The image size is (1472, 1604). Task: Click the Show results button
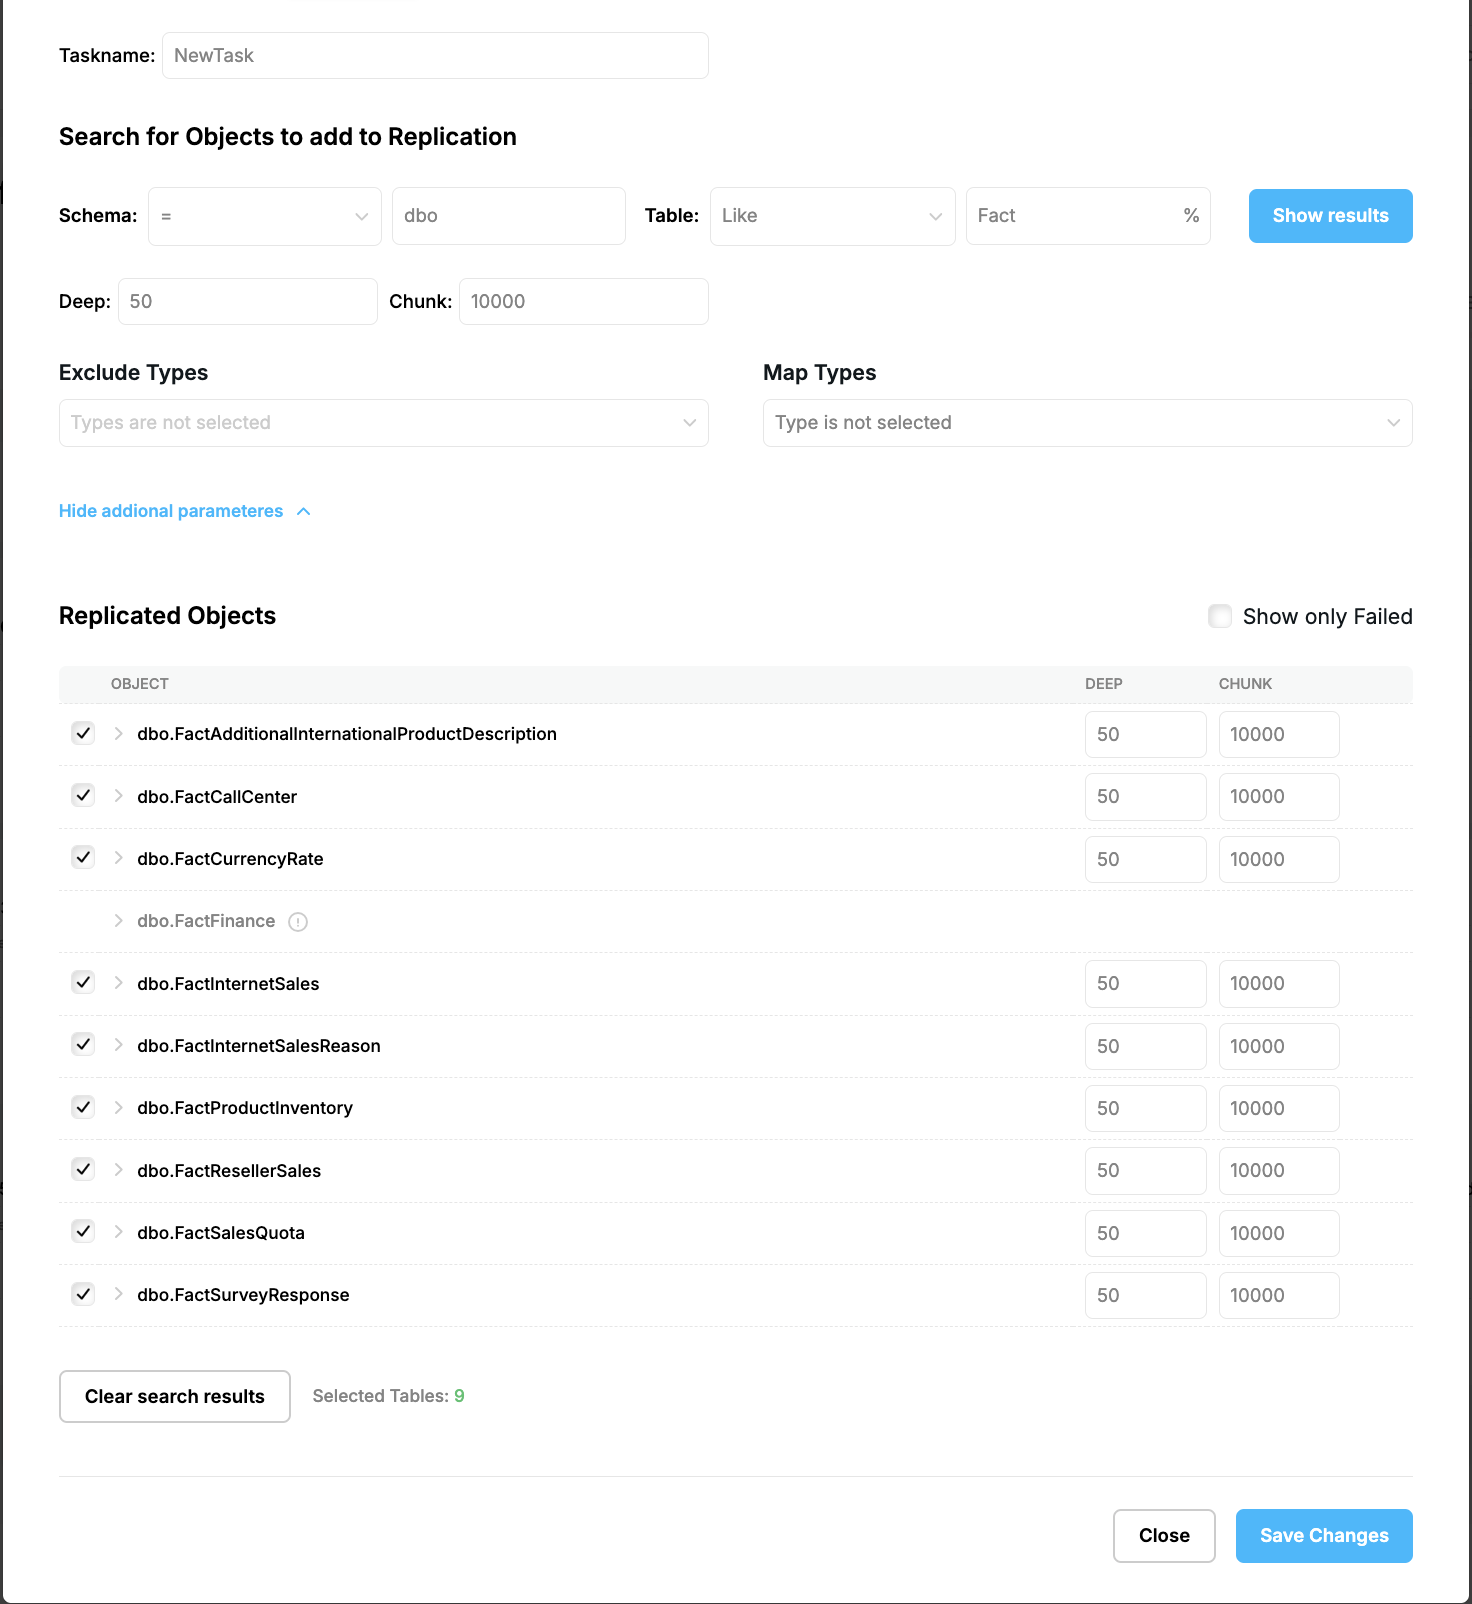[1331, 216]
